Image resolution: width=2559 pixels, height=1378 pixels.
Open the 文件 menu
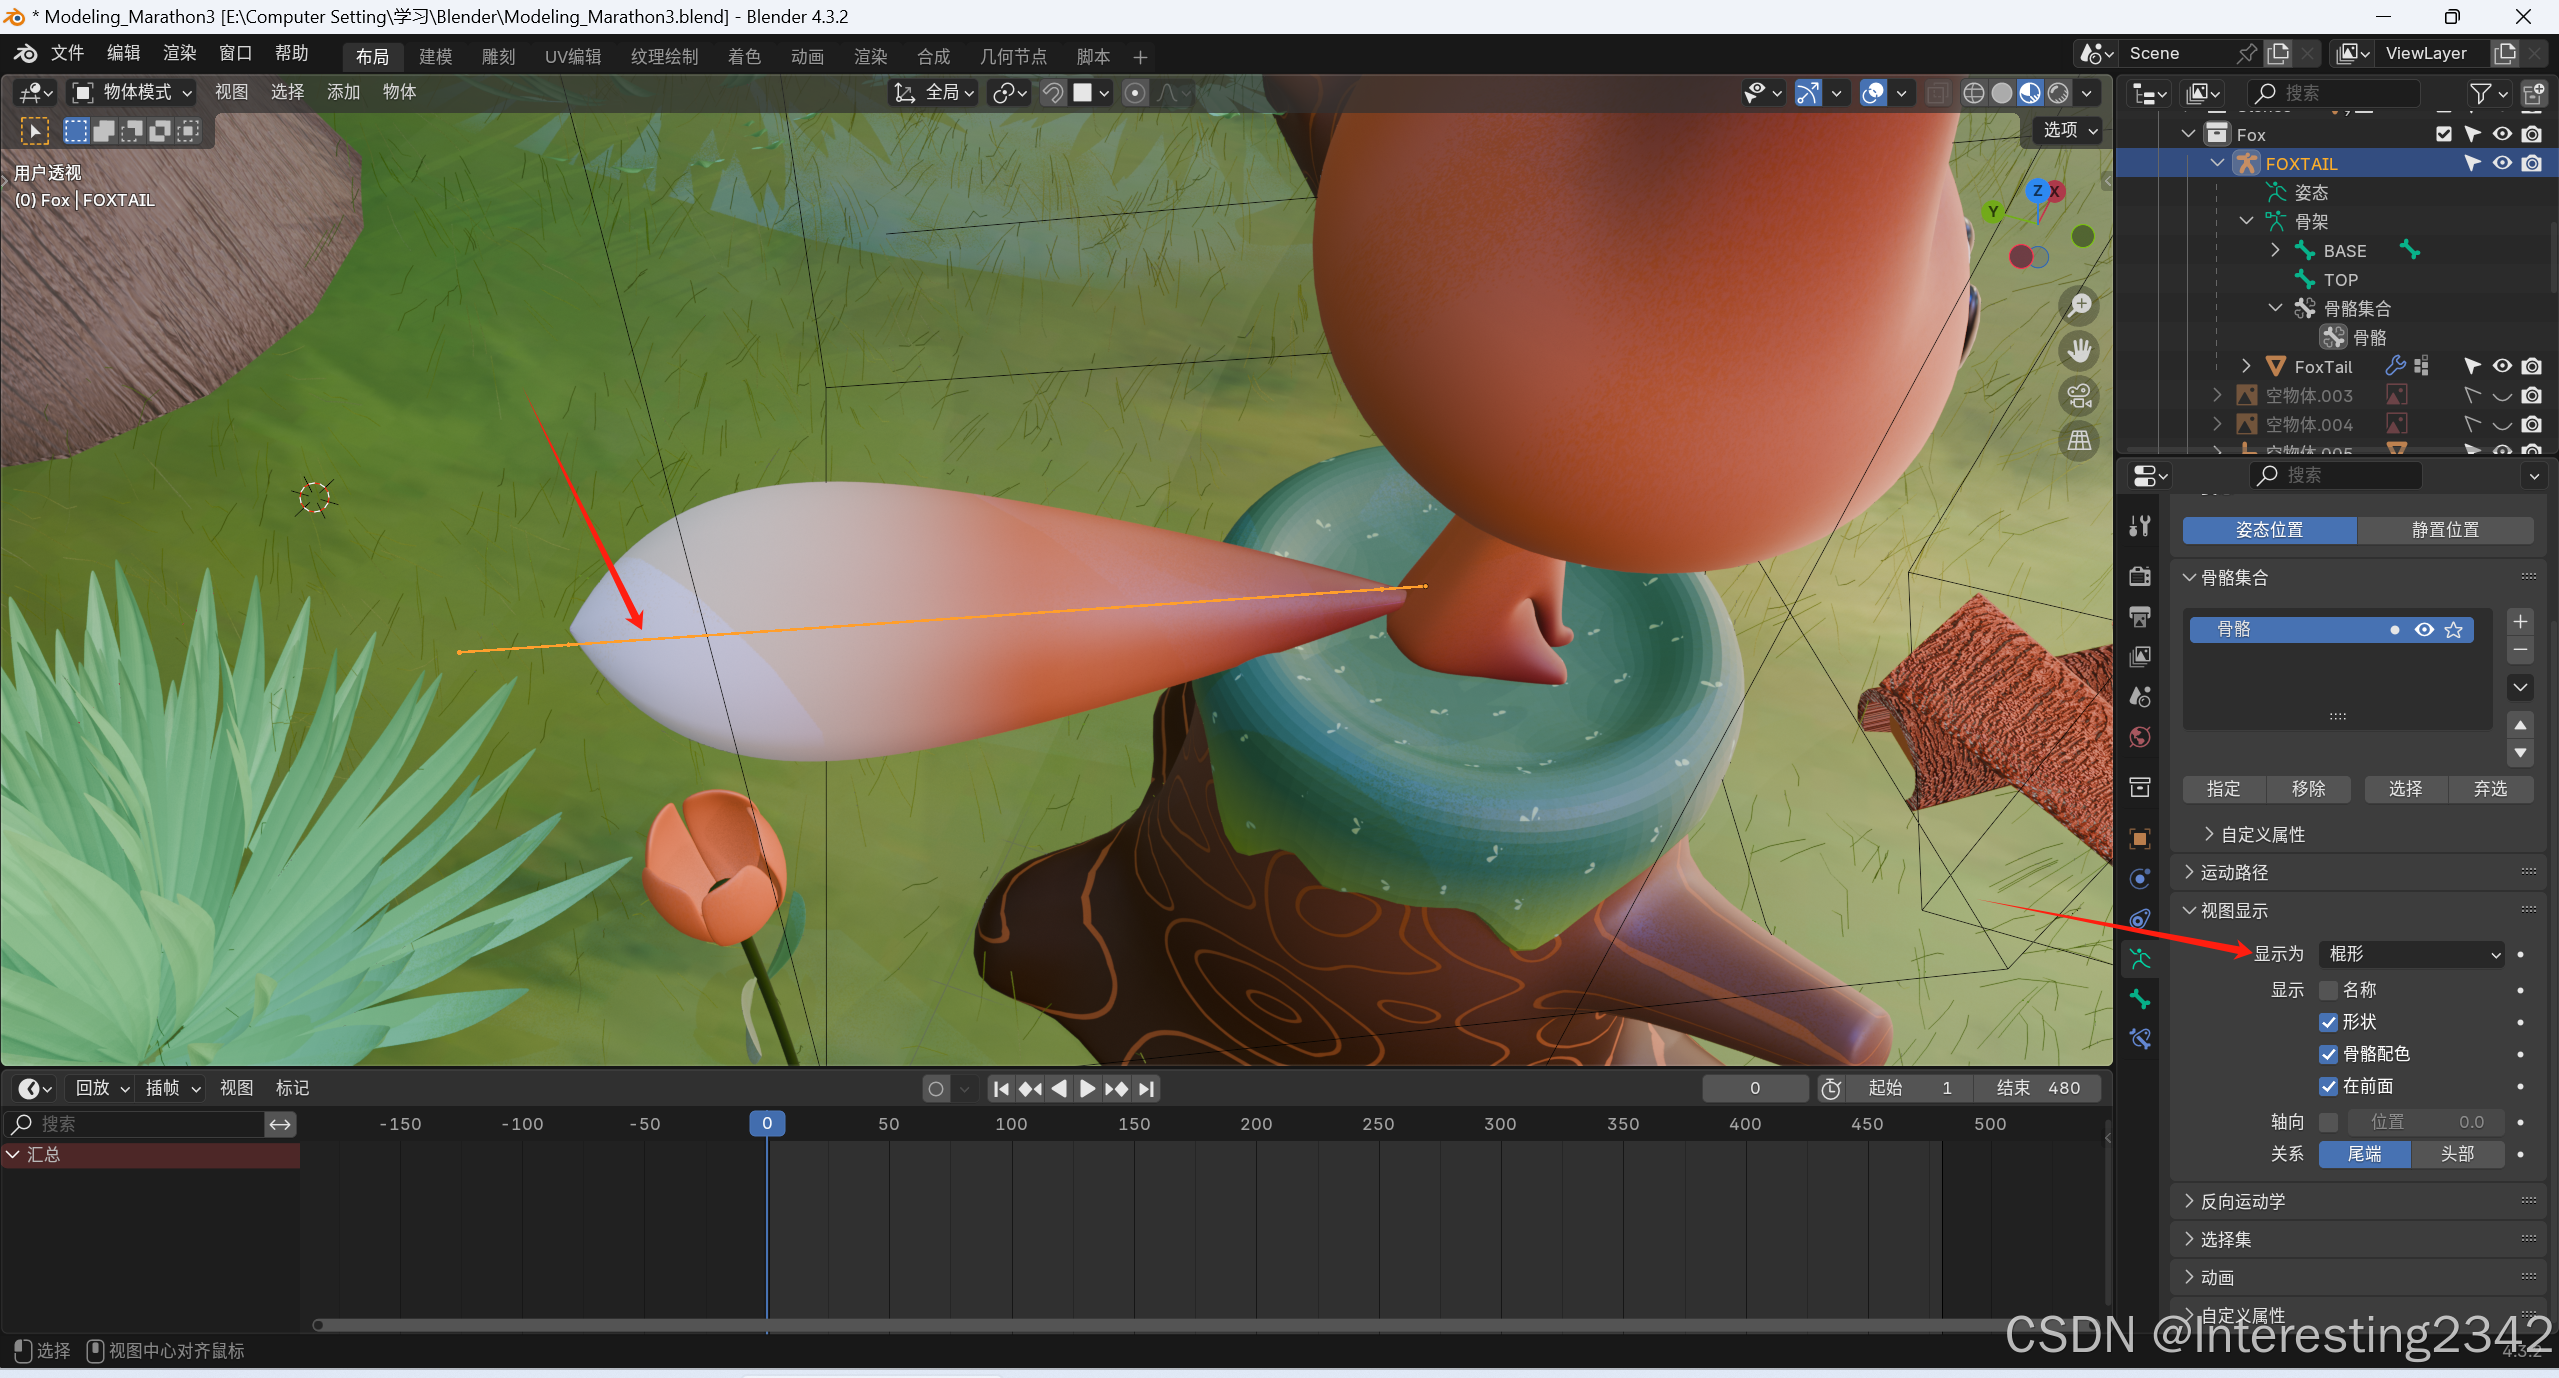67,53
